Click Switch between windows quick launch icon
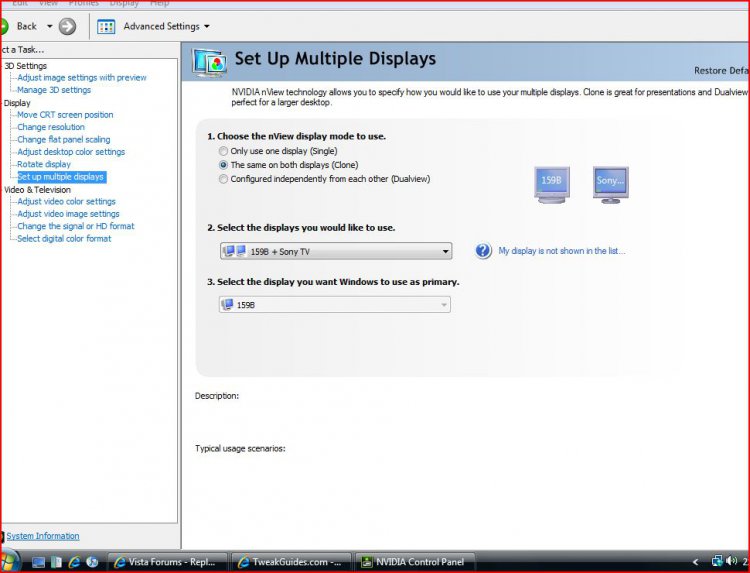750x573 pixels. point(56,562)
